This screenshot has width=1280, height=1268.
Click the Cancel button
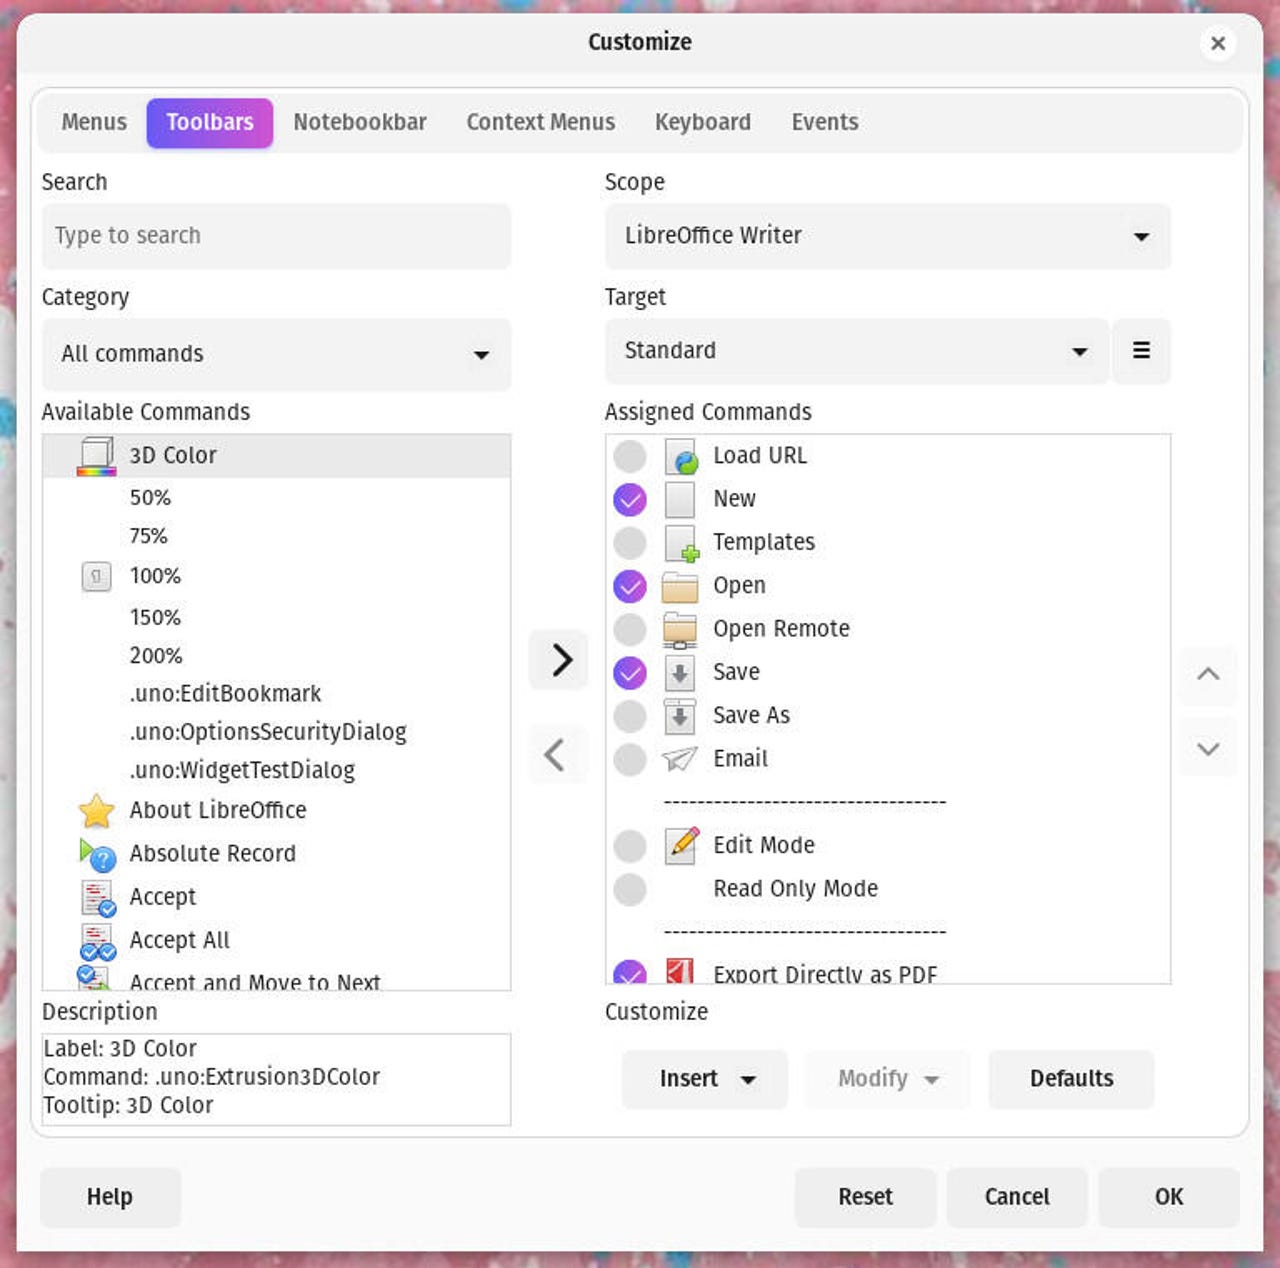click(x=1017, y=1197)
